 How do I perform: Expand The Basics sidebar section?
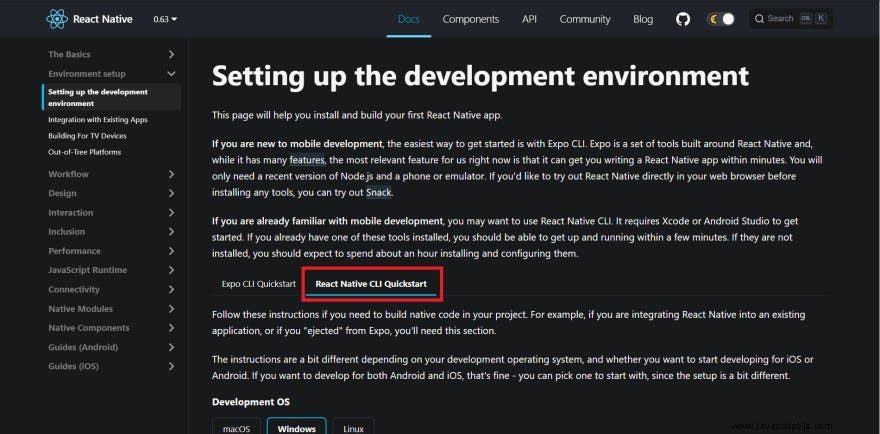[111, 54]
